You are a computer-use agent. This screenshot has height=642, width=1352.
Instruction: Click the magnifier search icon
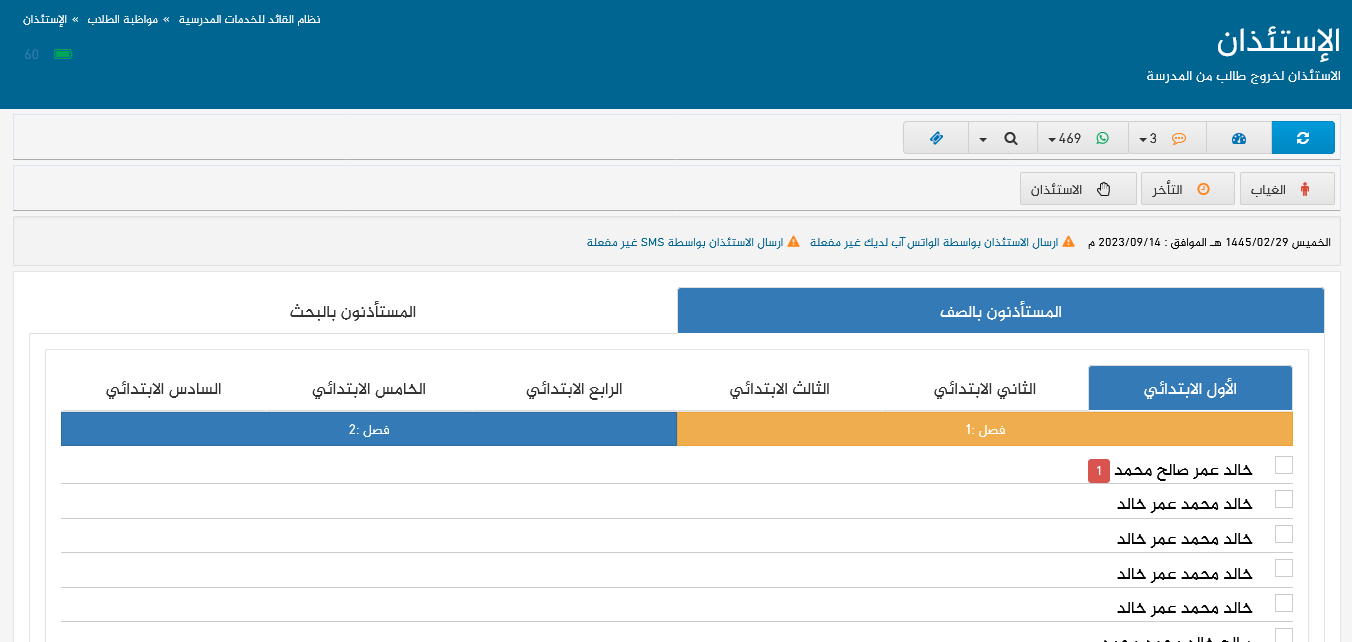[x=1011, y=139]
